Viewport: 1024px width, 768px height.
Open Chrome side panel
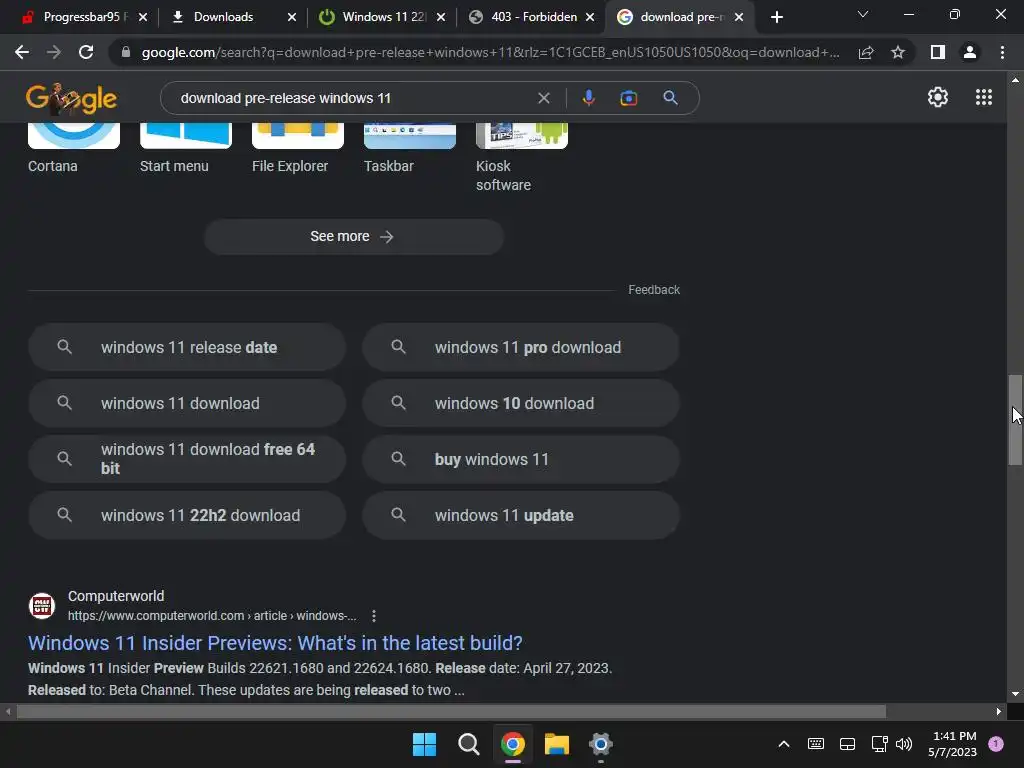click(938, 52)
